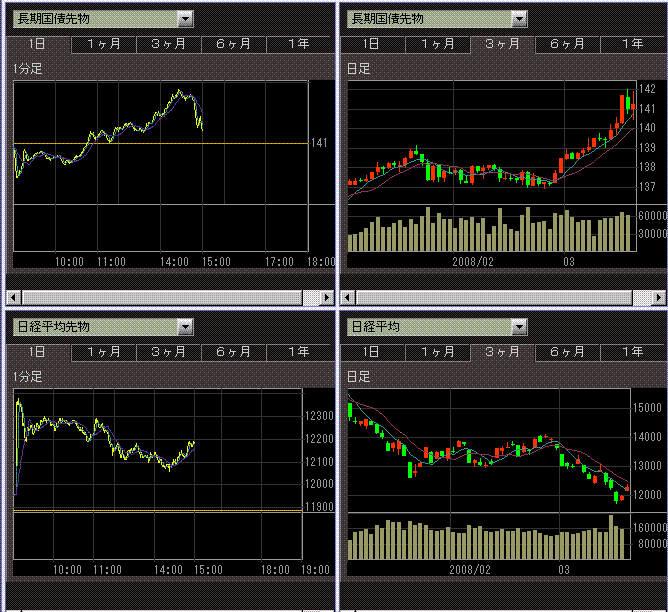The width and height of the screenshot is (668, 612).
Task: Click the horizontal scrollbar track under top-left chart
Action: tap(170, 297)
